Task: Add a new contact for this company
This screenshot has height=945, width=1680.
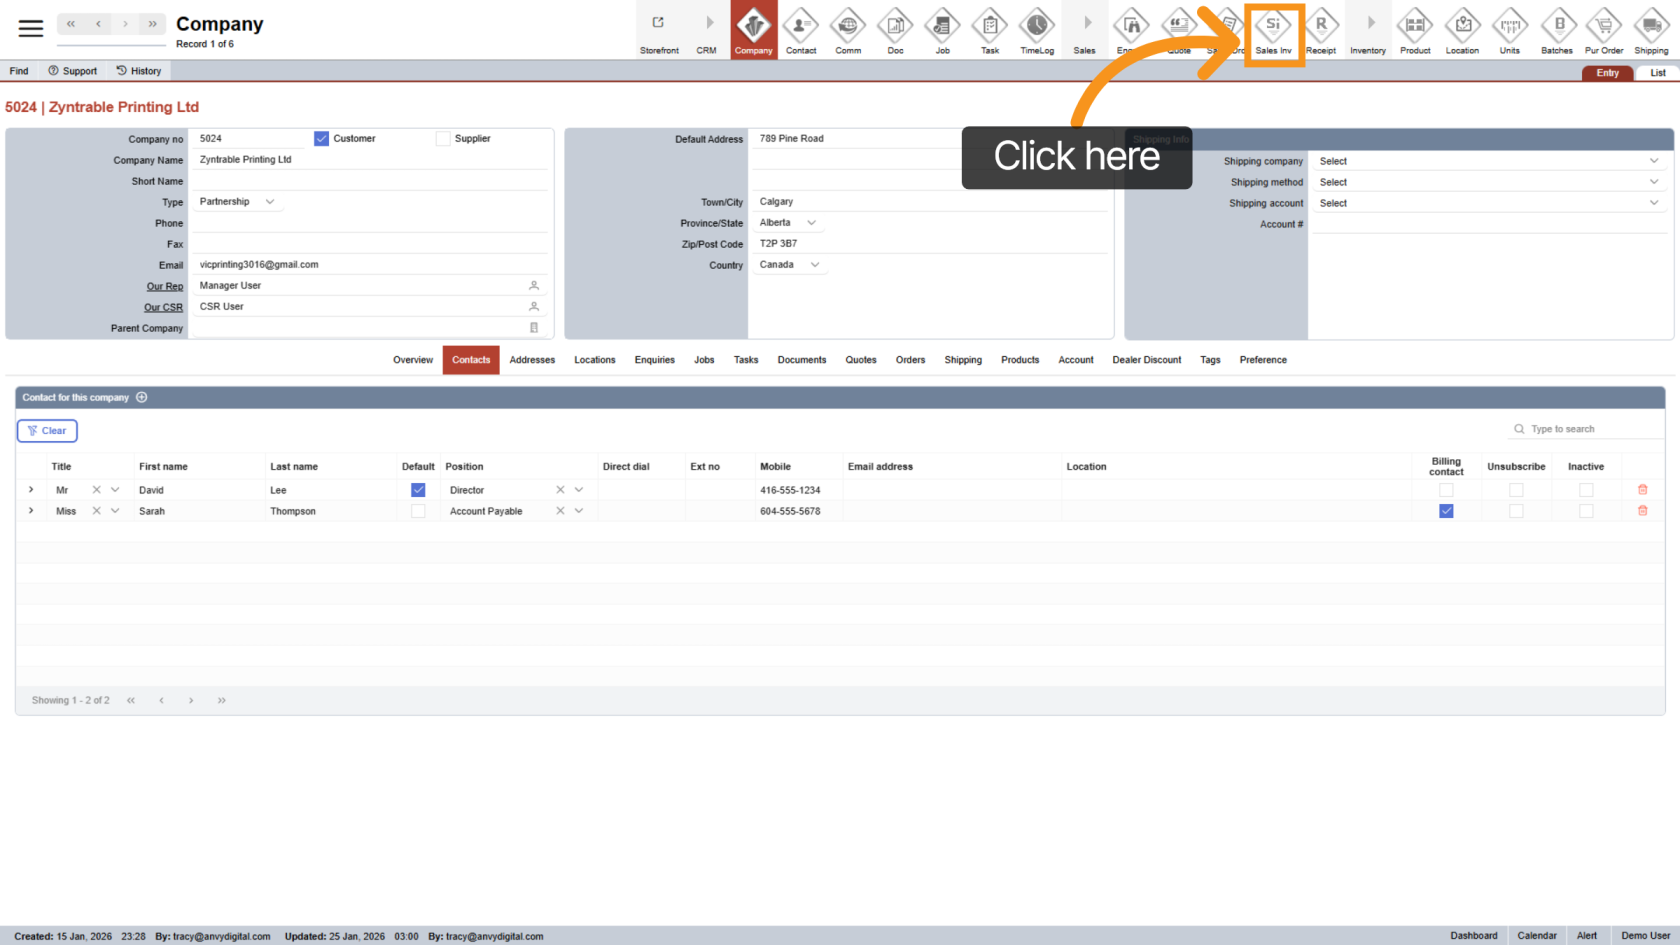Action: (x=142, y=398)
